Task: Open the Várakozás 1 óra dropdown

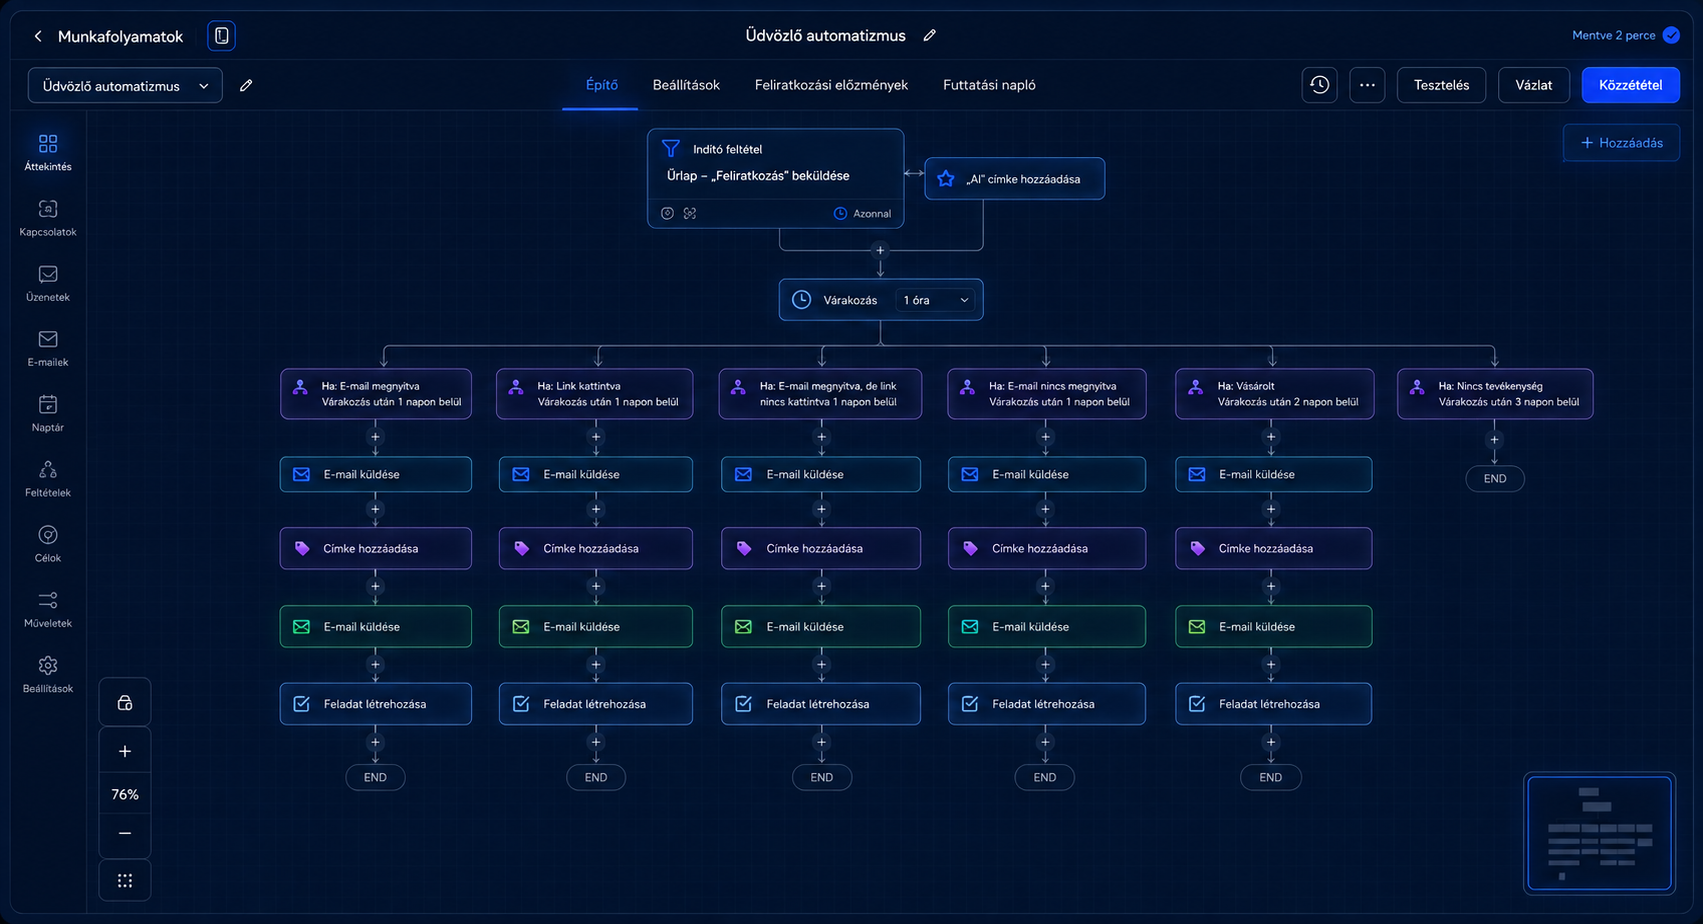Action: (x=936, y=300)
